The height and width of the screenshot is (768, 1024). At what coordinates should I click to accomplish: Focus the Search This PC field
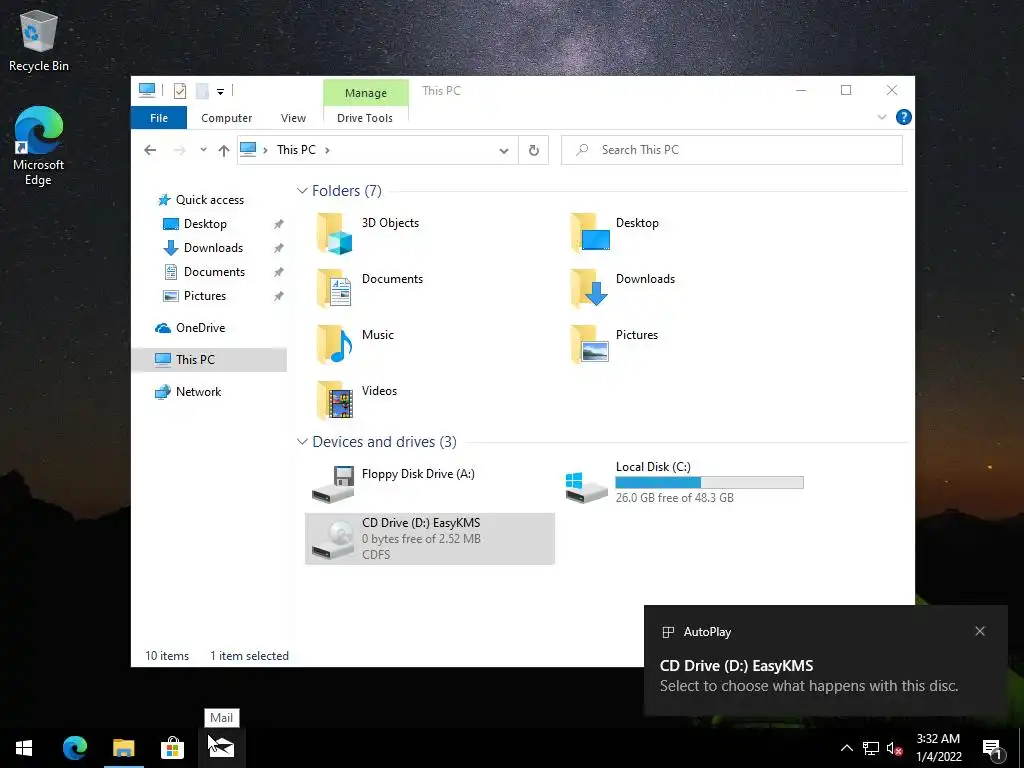click(x=731, y=150)
